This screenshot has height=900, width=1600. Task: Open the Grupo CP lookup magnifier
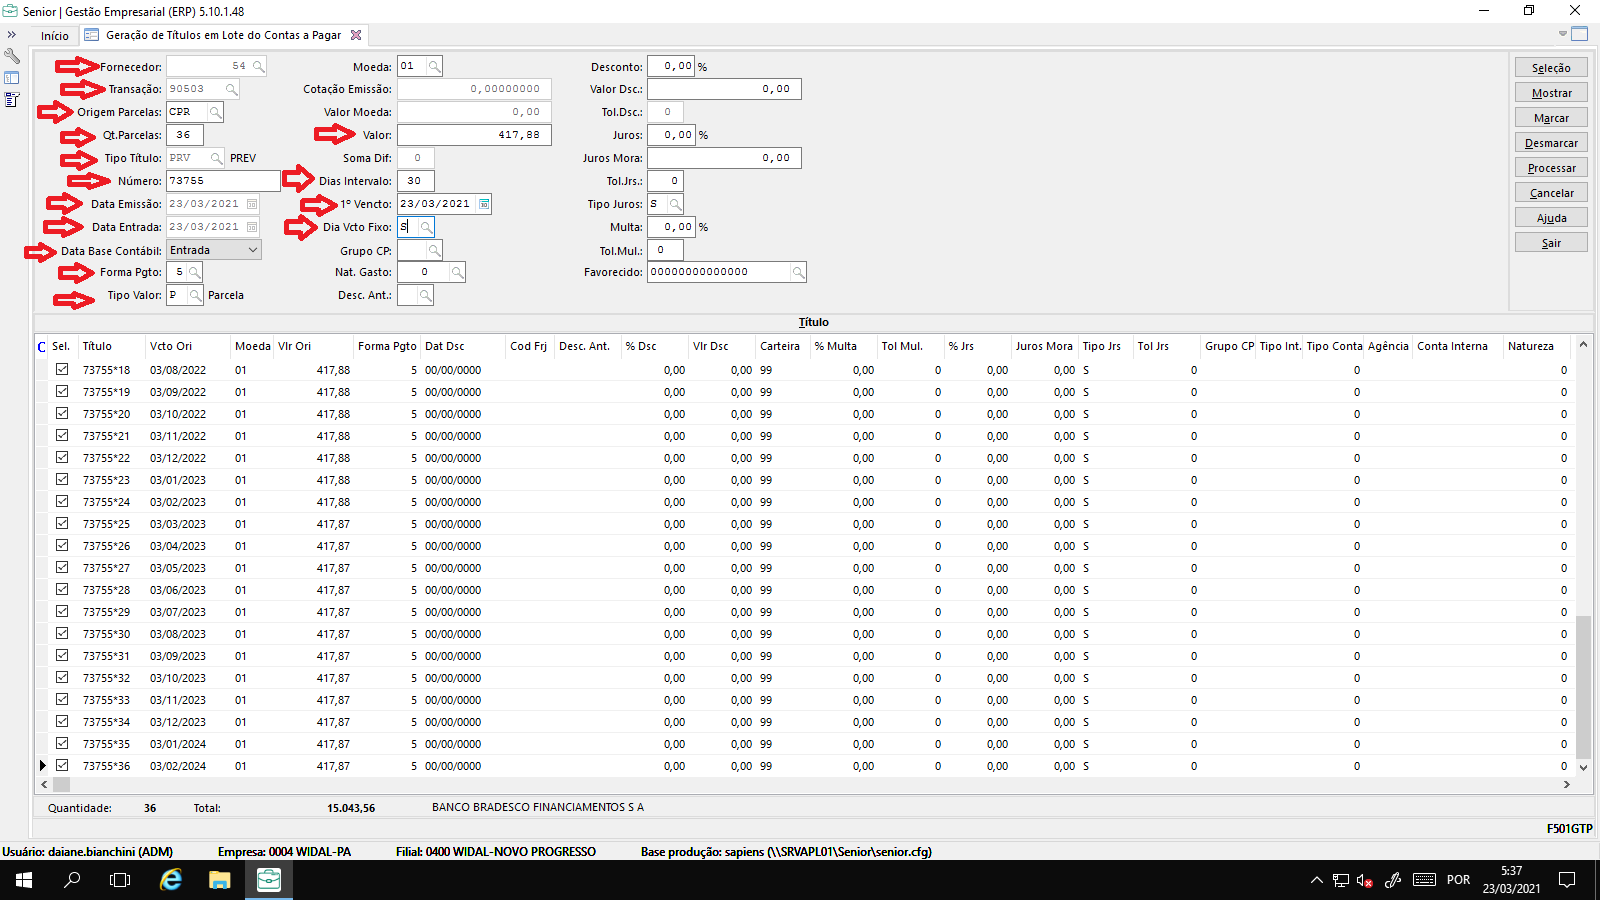[434, 251]
